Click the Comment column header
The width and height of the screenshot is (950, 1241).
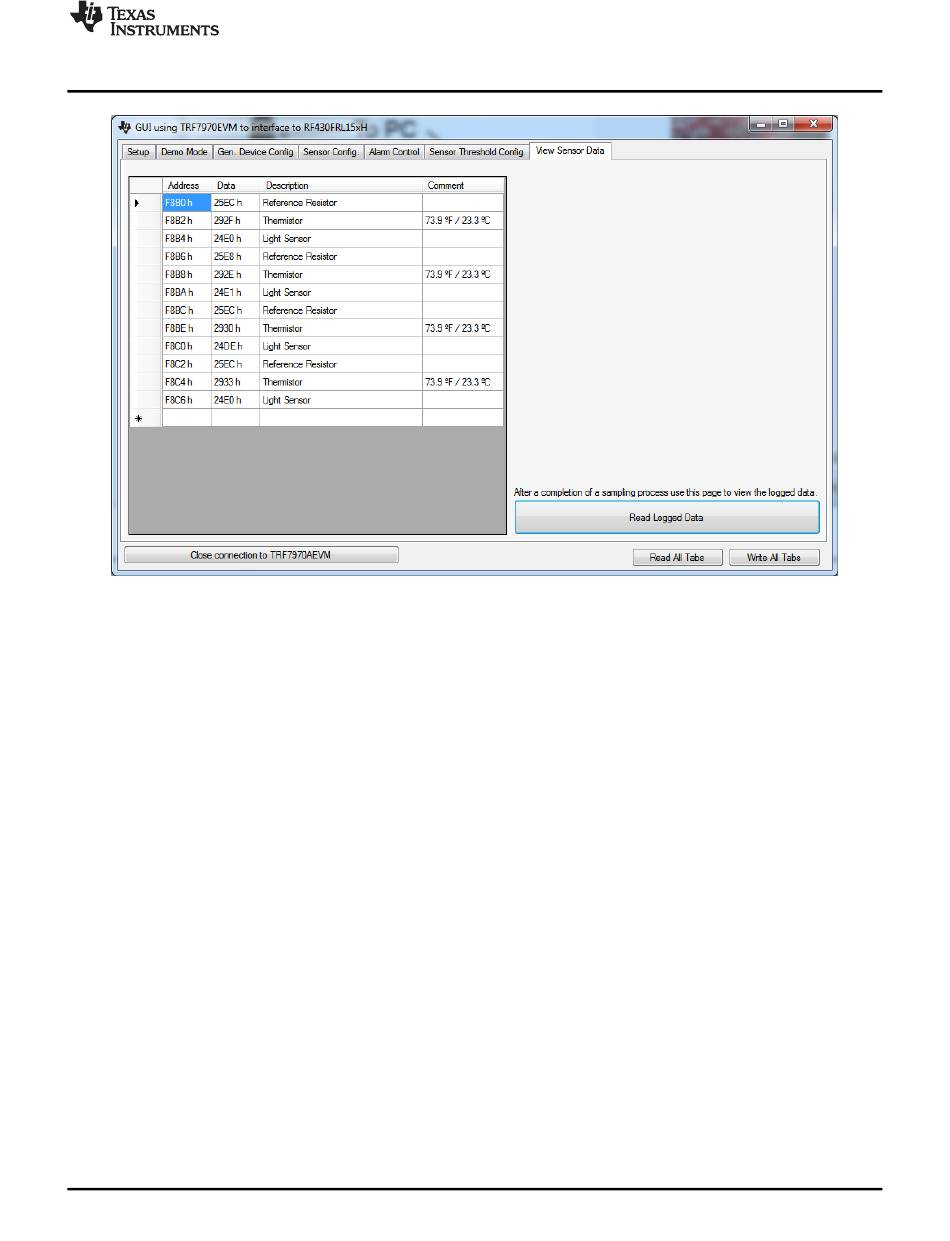point(463,186)
